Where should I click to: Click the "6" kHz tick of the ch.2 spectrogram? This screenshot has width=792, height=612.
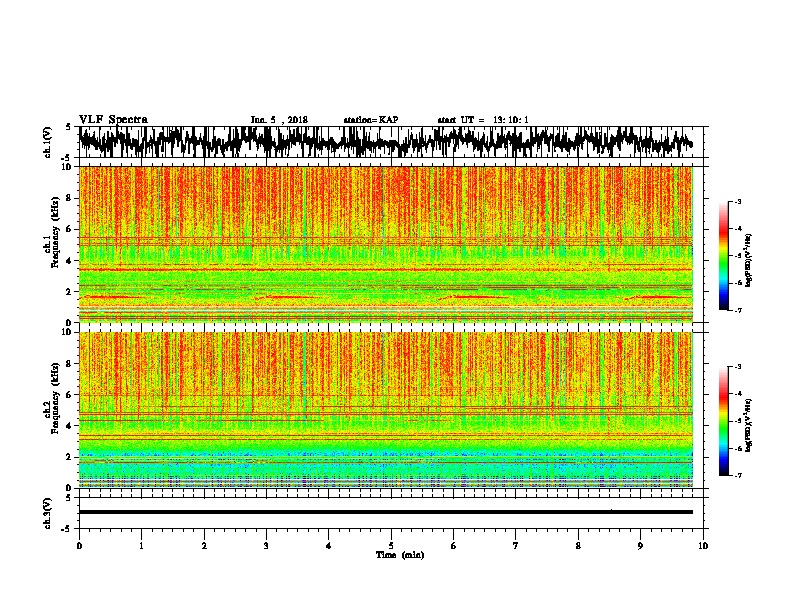[71, 395]
